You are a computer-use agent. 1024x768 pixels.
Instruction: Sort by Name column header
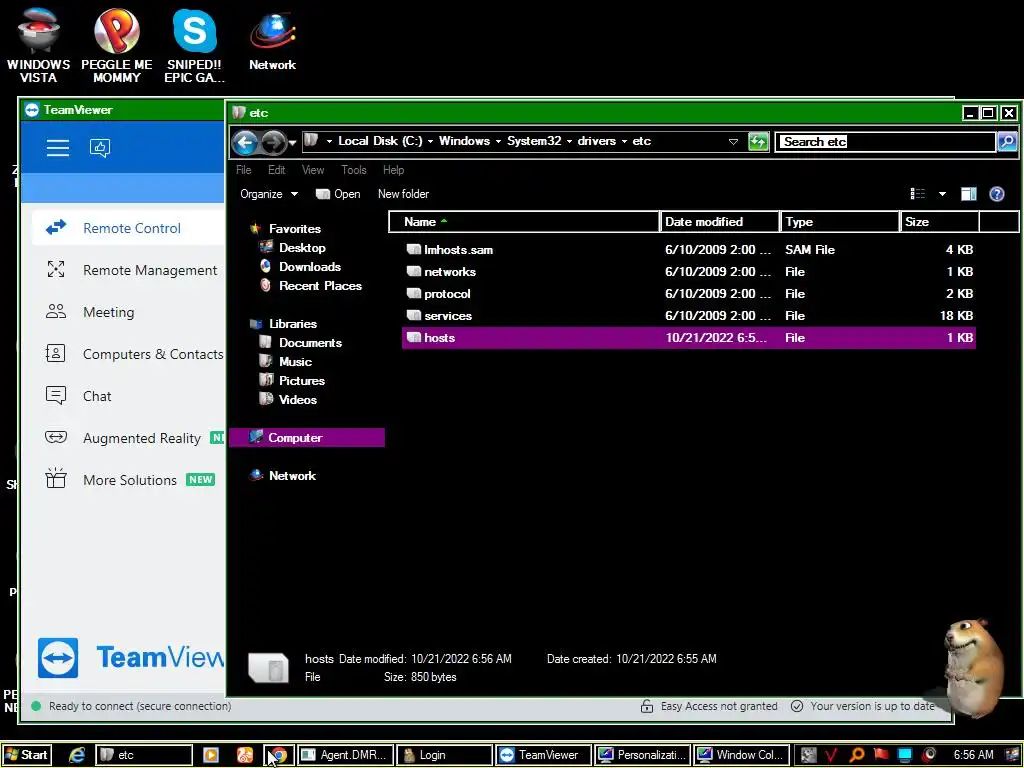point(524,222)
